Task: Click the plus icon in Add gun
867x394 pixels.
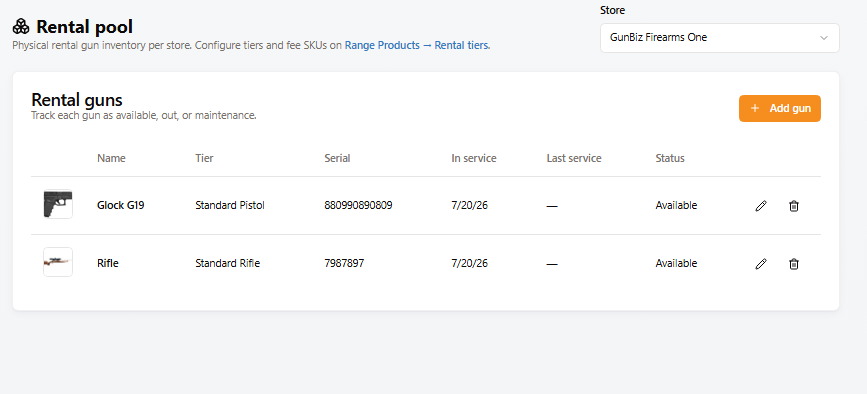Action: tap(755, 108)
